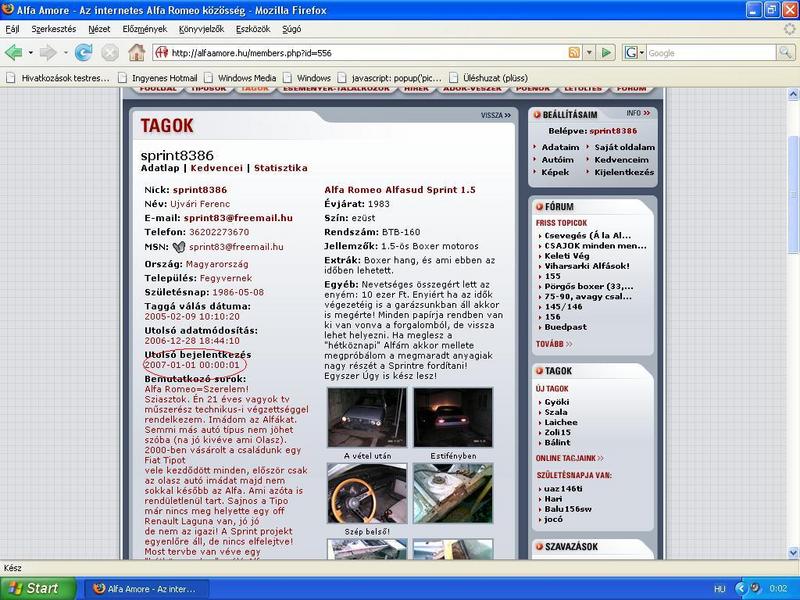Open the Windows Media bookmark

click(x=240, y=78)
